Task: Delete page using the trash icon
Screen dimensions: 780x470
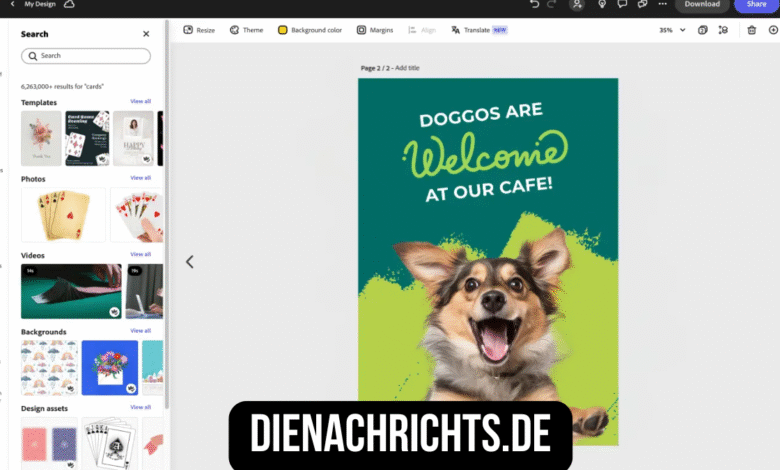Action: [751, 30]
